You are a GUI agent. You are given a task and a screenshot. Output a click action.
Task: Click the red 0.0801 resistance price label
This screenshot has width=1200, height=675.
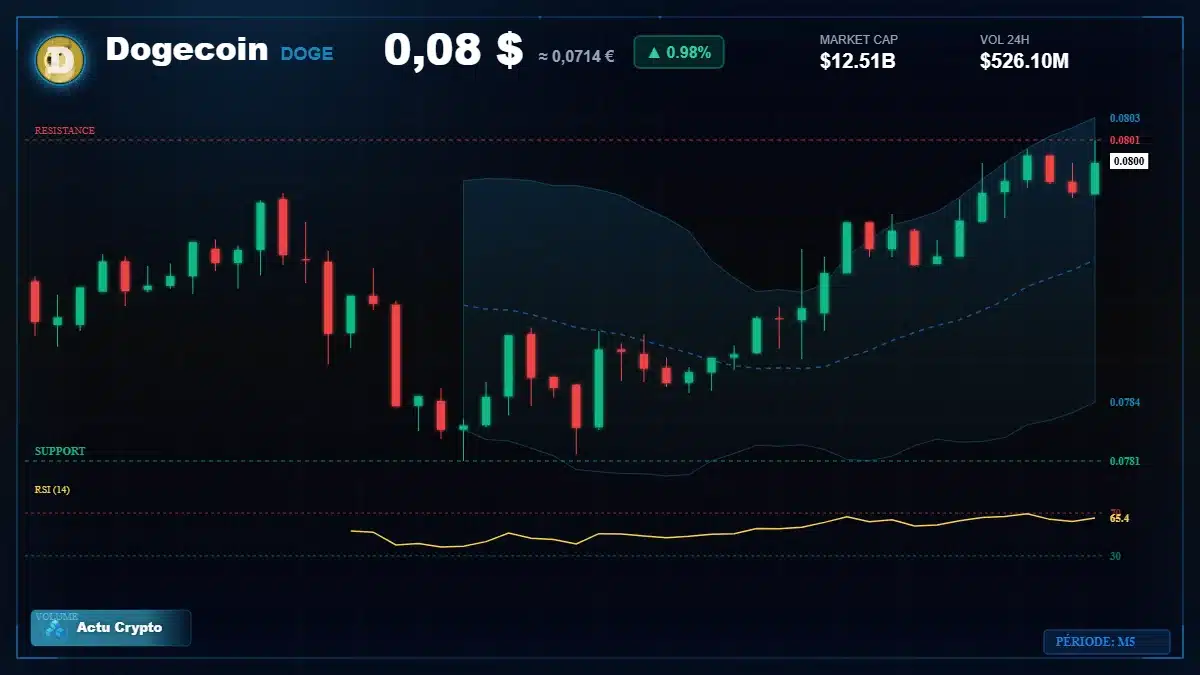coord(1125,140)
